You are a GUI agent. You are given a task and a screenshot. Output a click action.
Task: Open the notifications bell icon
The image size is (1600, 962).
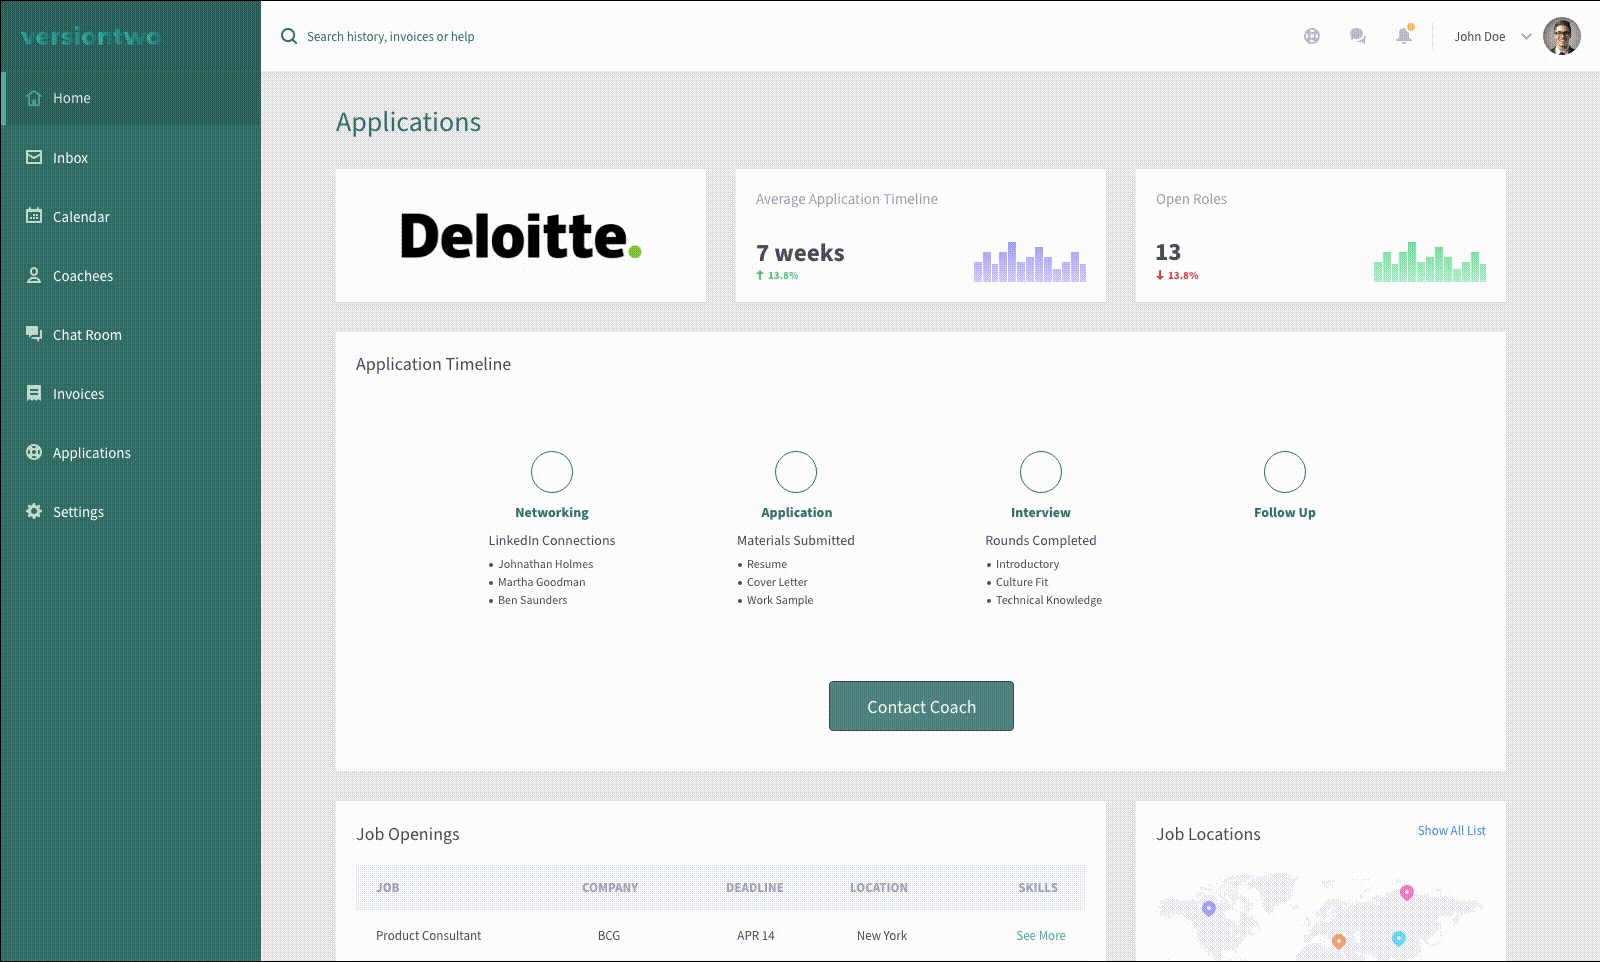click(x=1404, y=35)
